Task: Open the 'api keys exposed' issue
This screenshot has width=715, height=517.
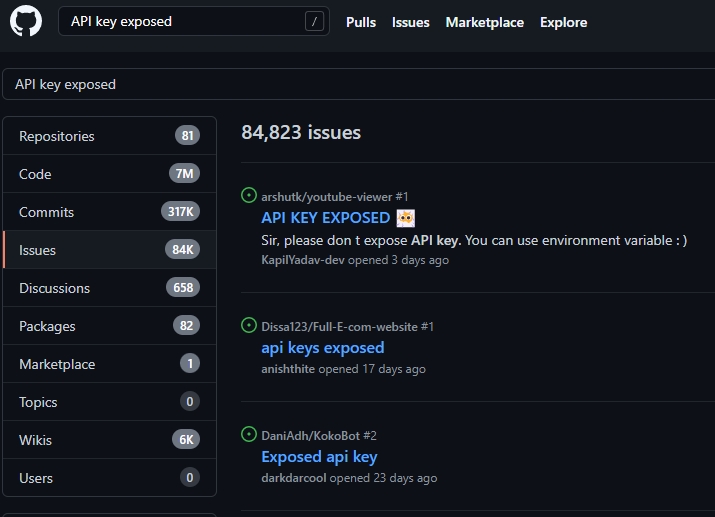Action: (322, 348)
